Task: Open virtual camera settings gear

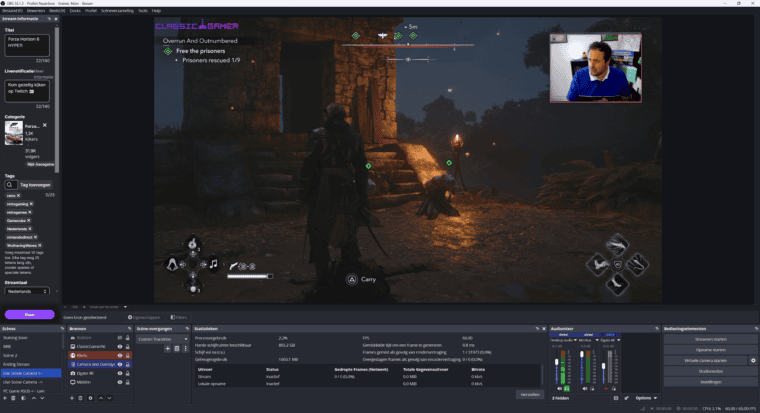Action: 753,360
